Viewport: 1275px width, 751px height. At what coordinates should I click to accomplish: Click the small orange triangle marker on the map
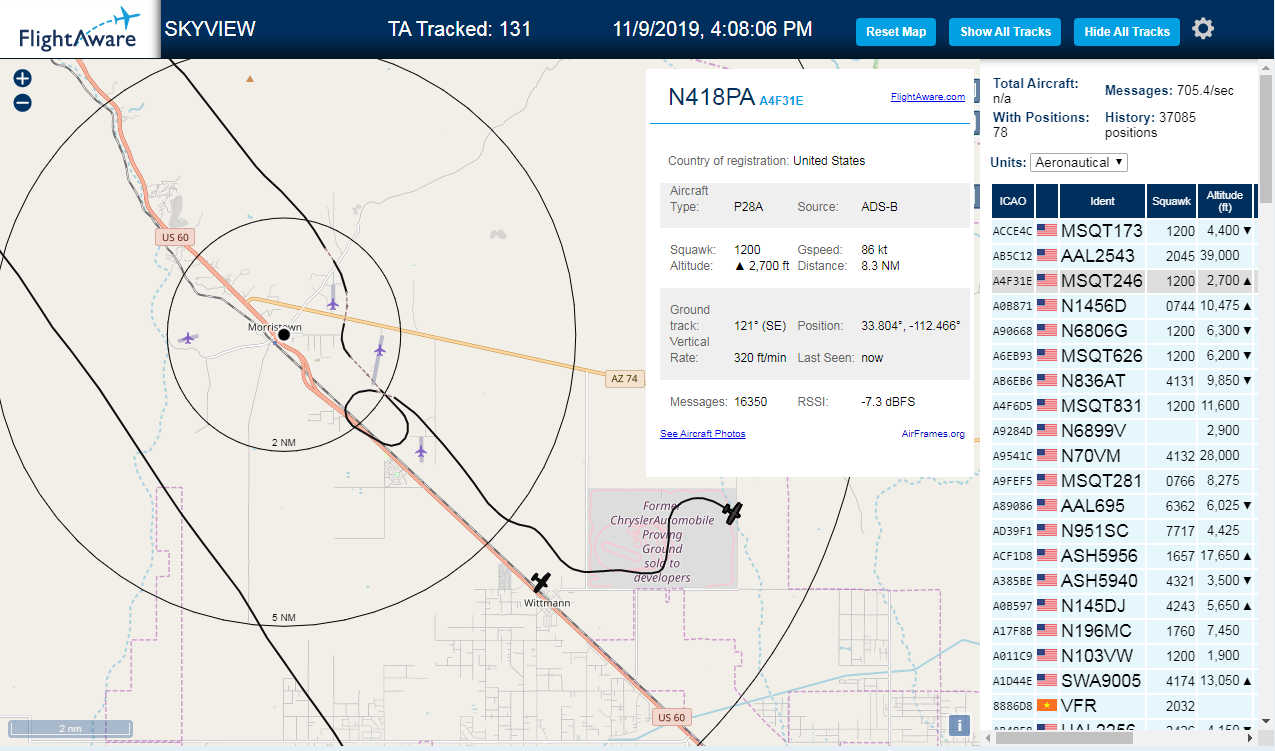coord(250,78)
